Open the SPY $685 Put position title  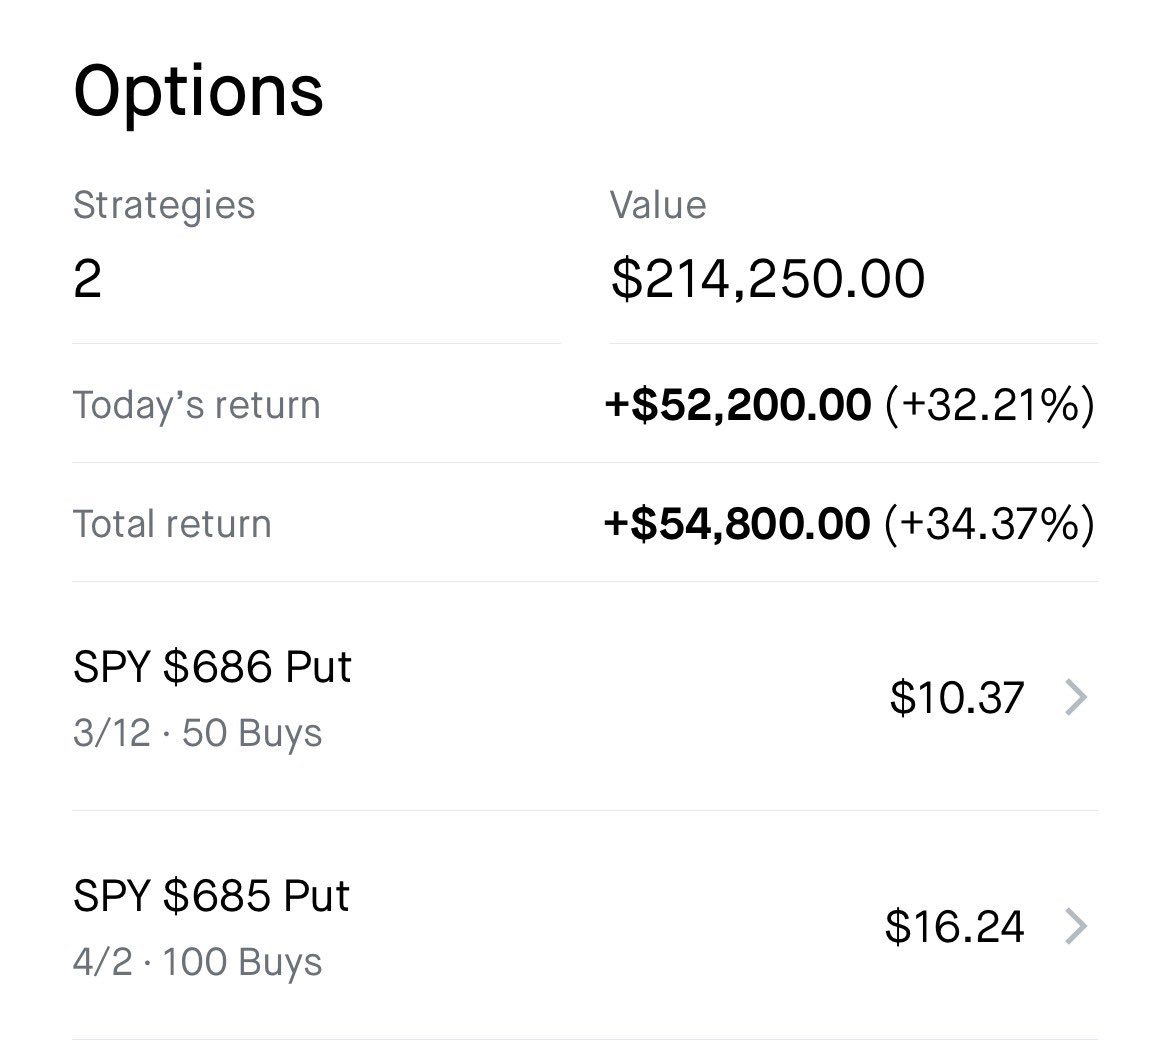point(211,896)
